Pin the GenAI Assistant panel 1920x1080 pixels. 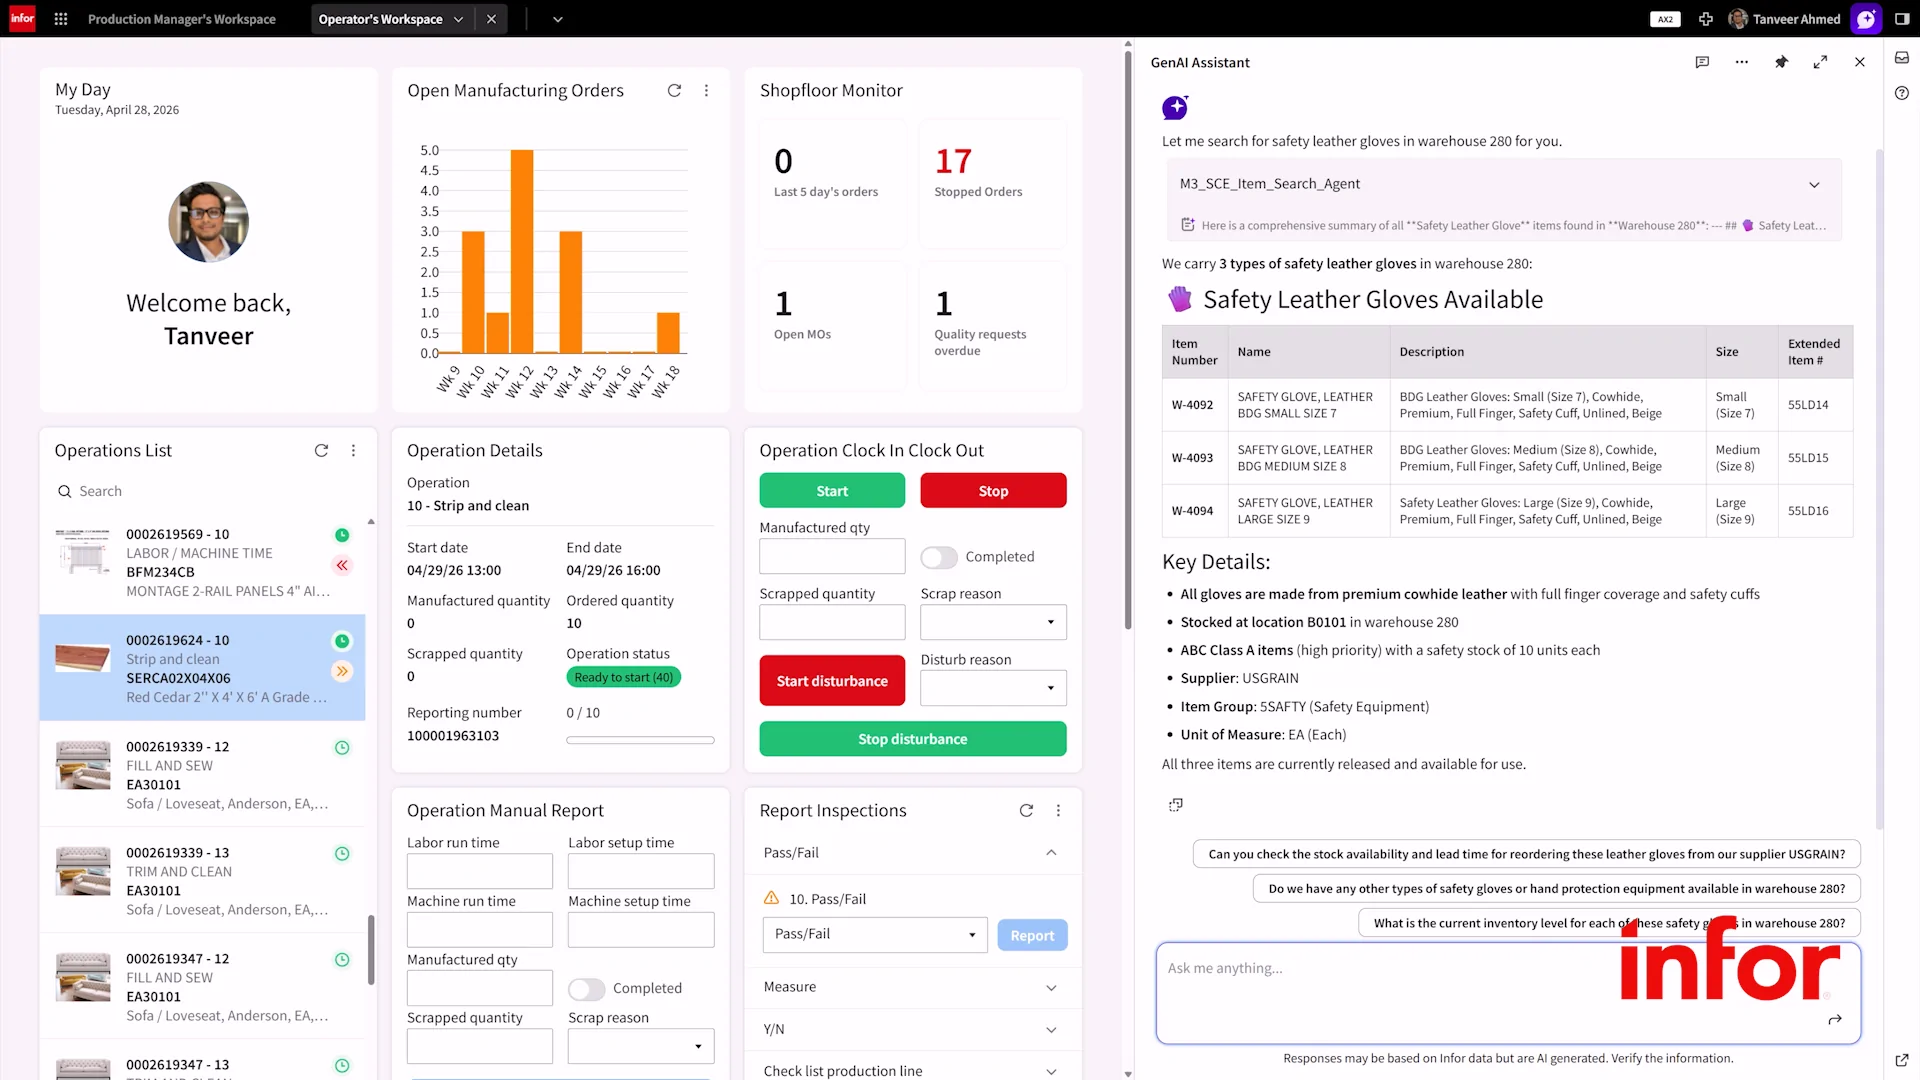[1781, 62]
